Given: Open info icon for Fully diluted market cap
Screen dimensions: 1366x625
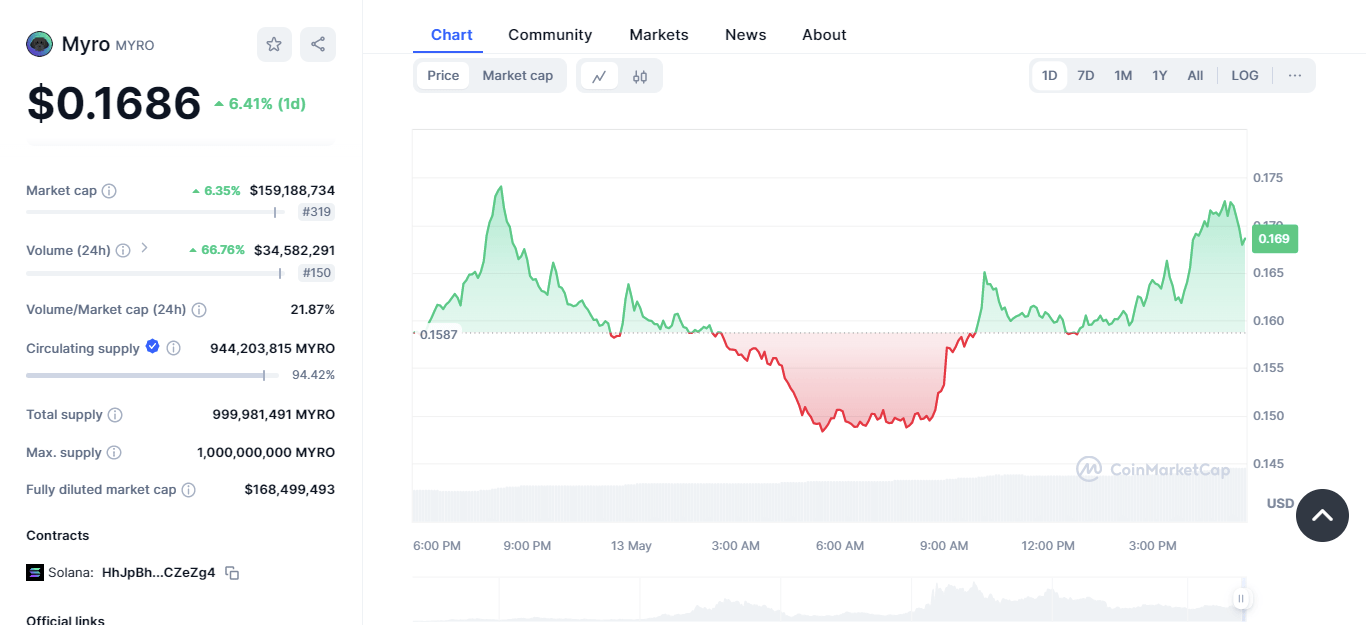Looking at the screenshot, I should click(188, 490).
